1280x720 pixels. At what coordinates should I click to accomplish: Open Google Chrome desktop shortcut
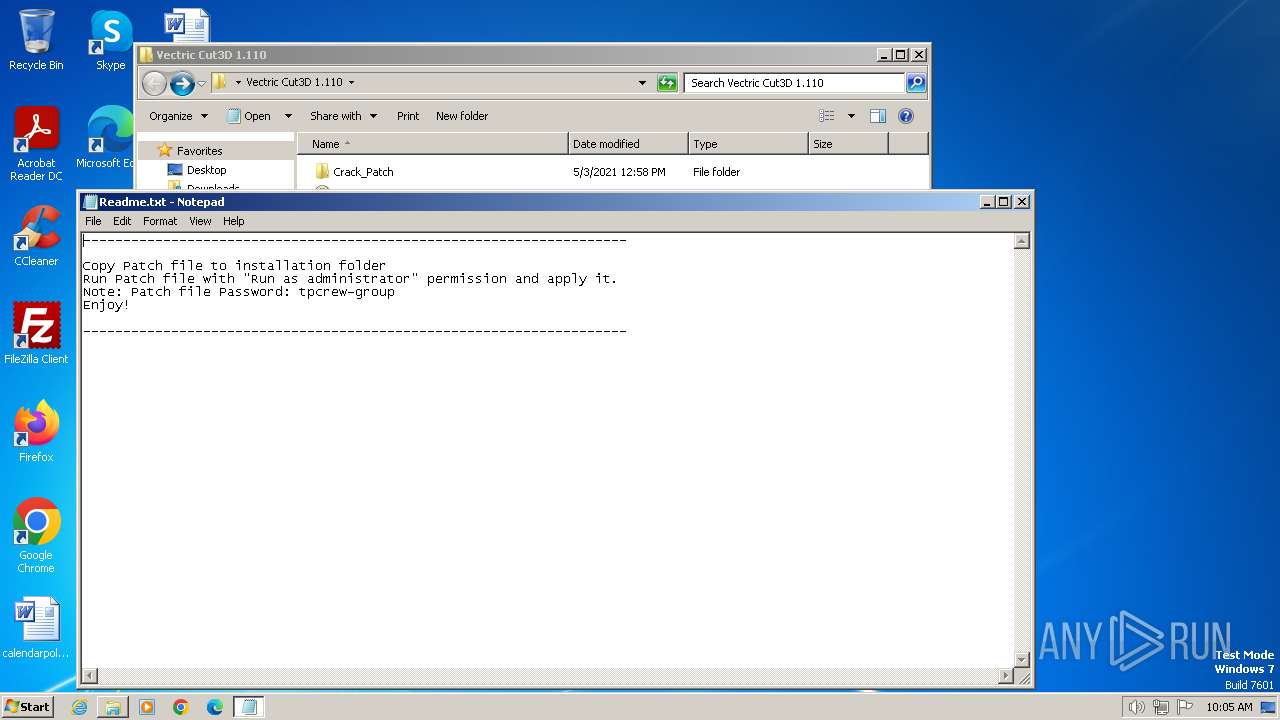(x=36, y=536)
